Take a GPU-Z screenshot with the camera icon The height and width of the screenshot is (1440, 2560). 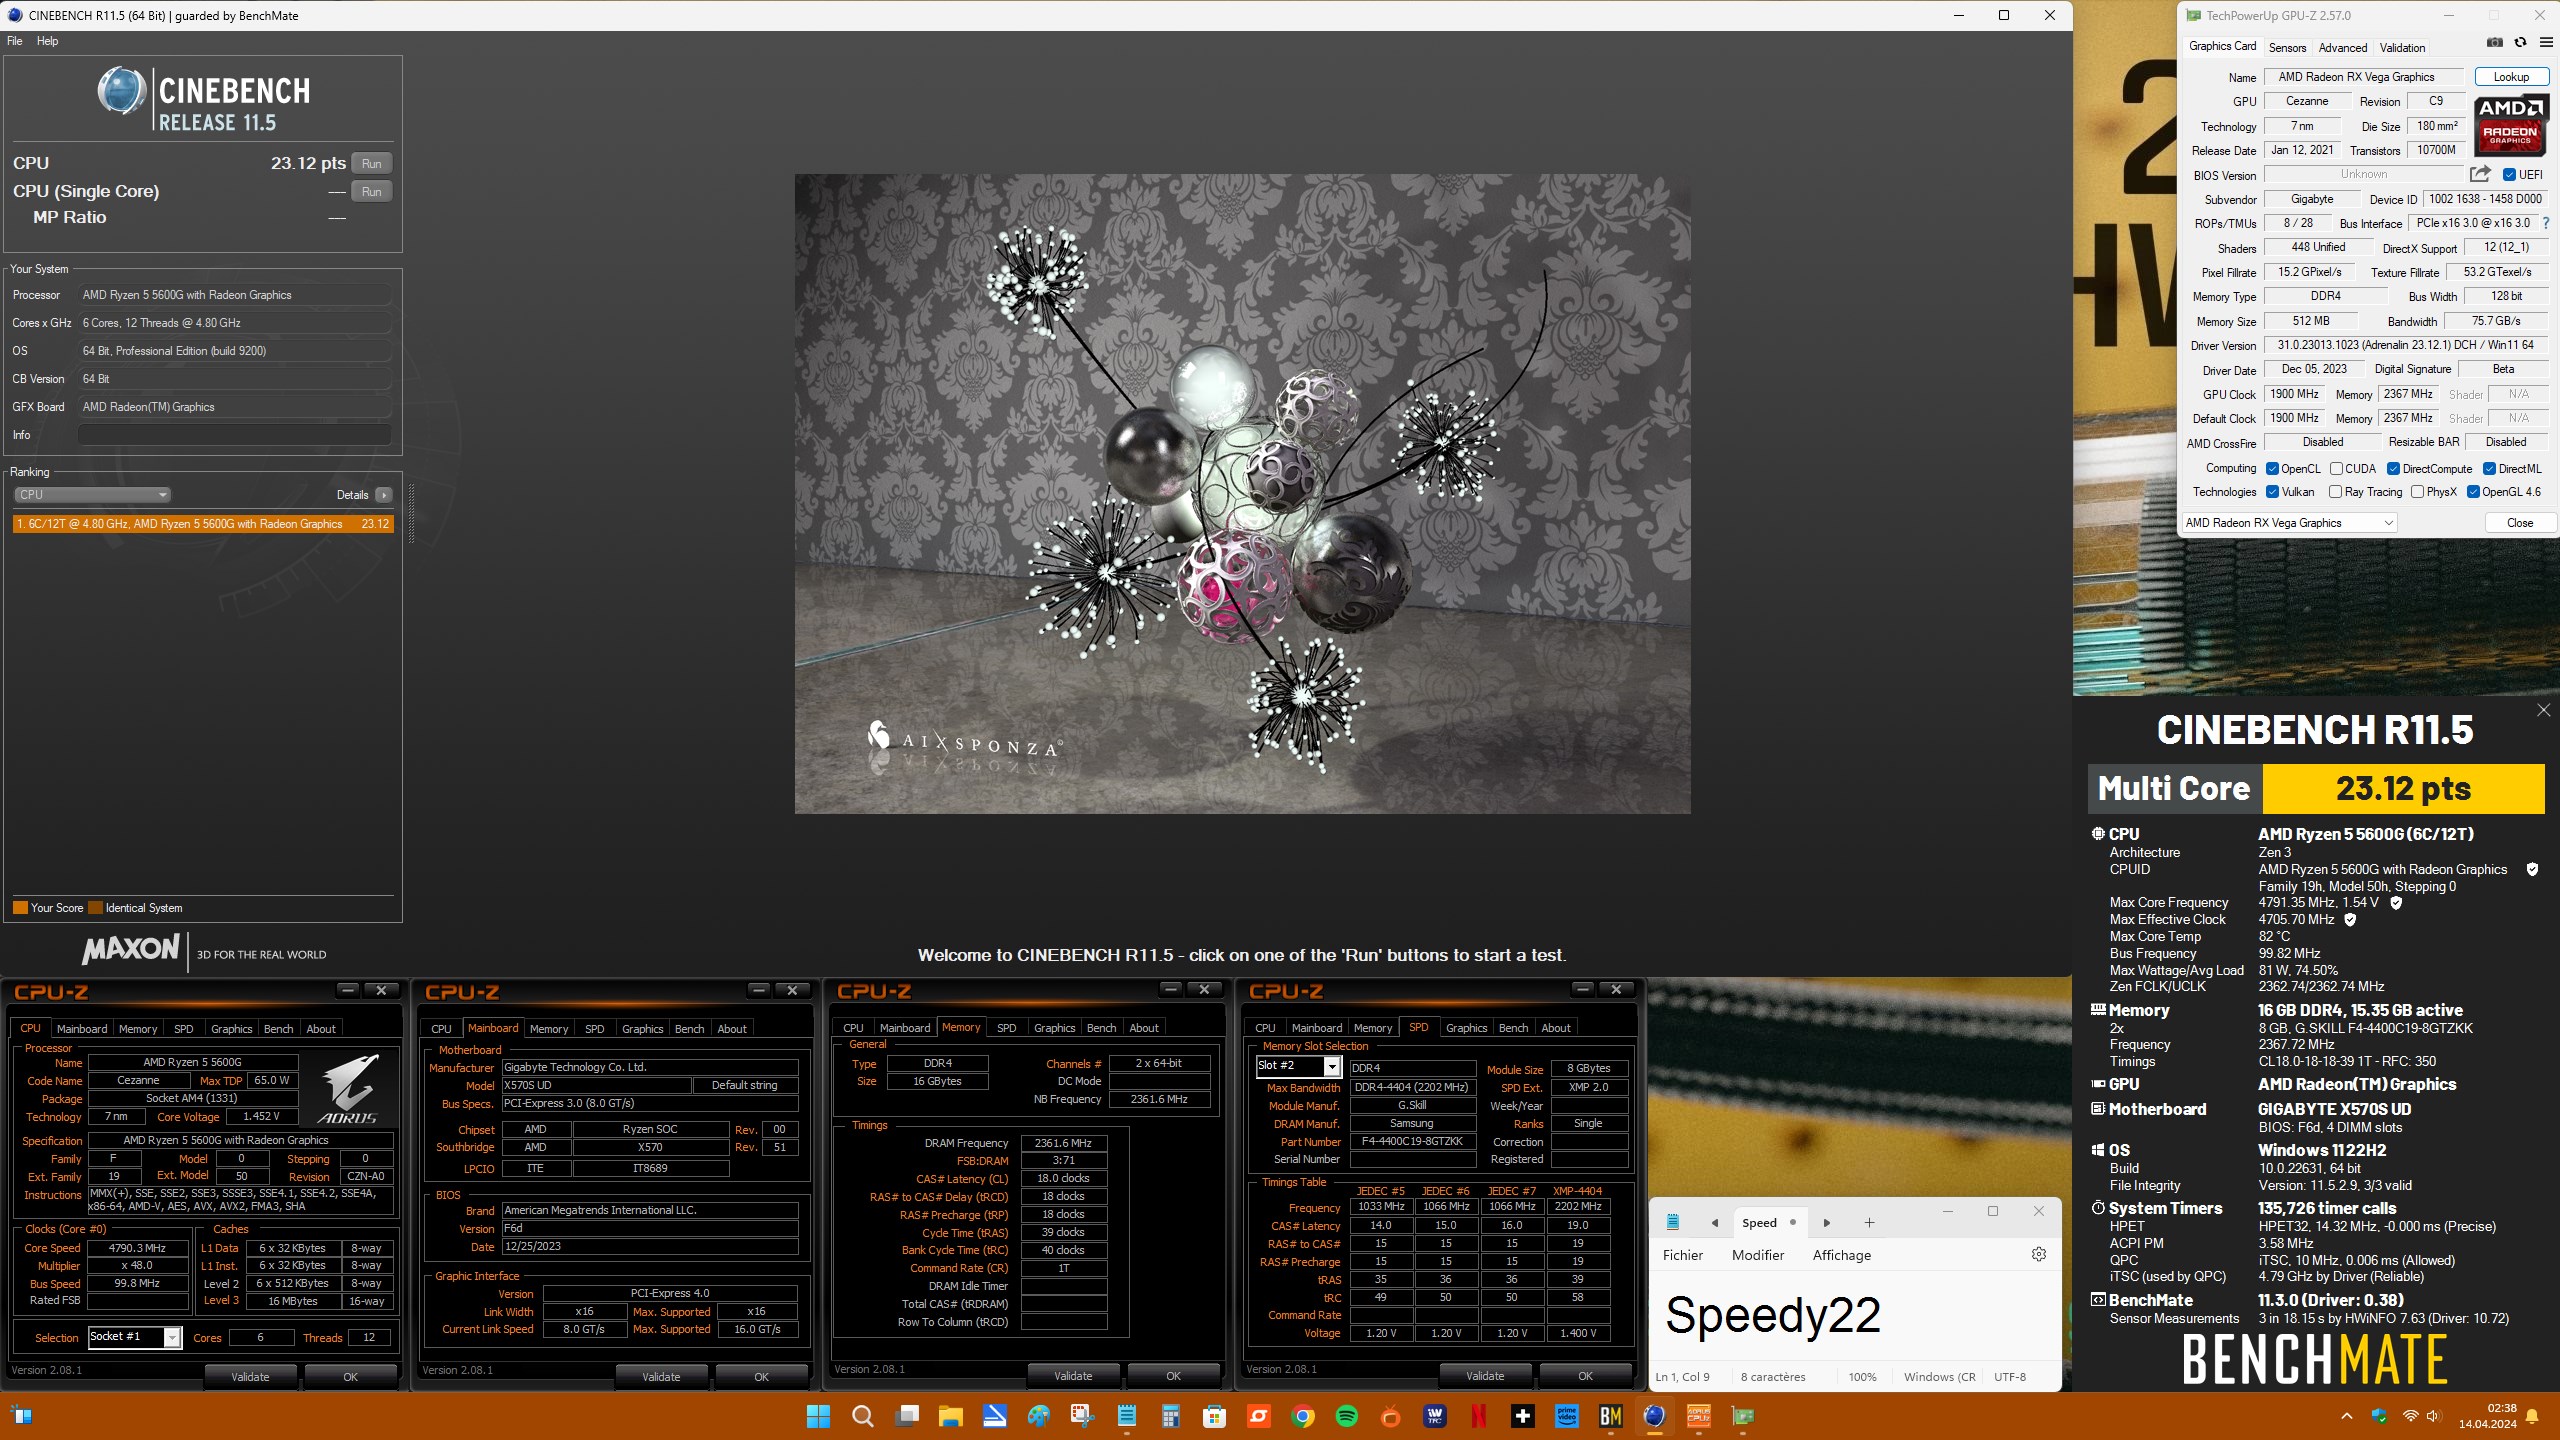tap(2495, 42)
